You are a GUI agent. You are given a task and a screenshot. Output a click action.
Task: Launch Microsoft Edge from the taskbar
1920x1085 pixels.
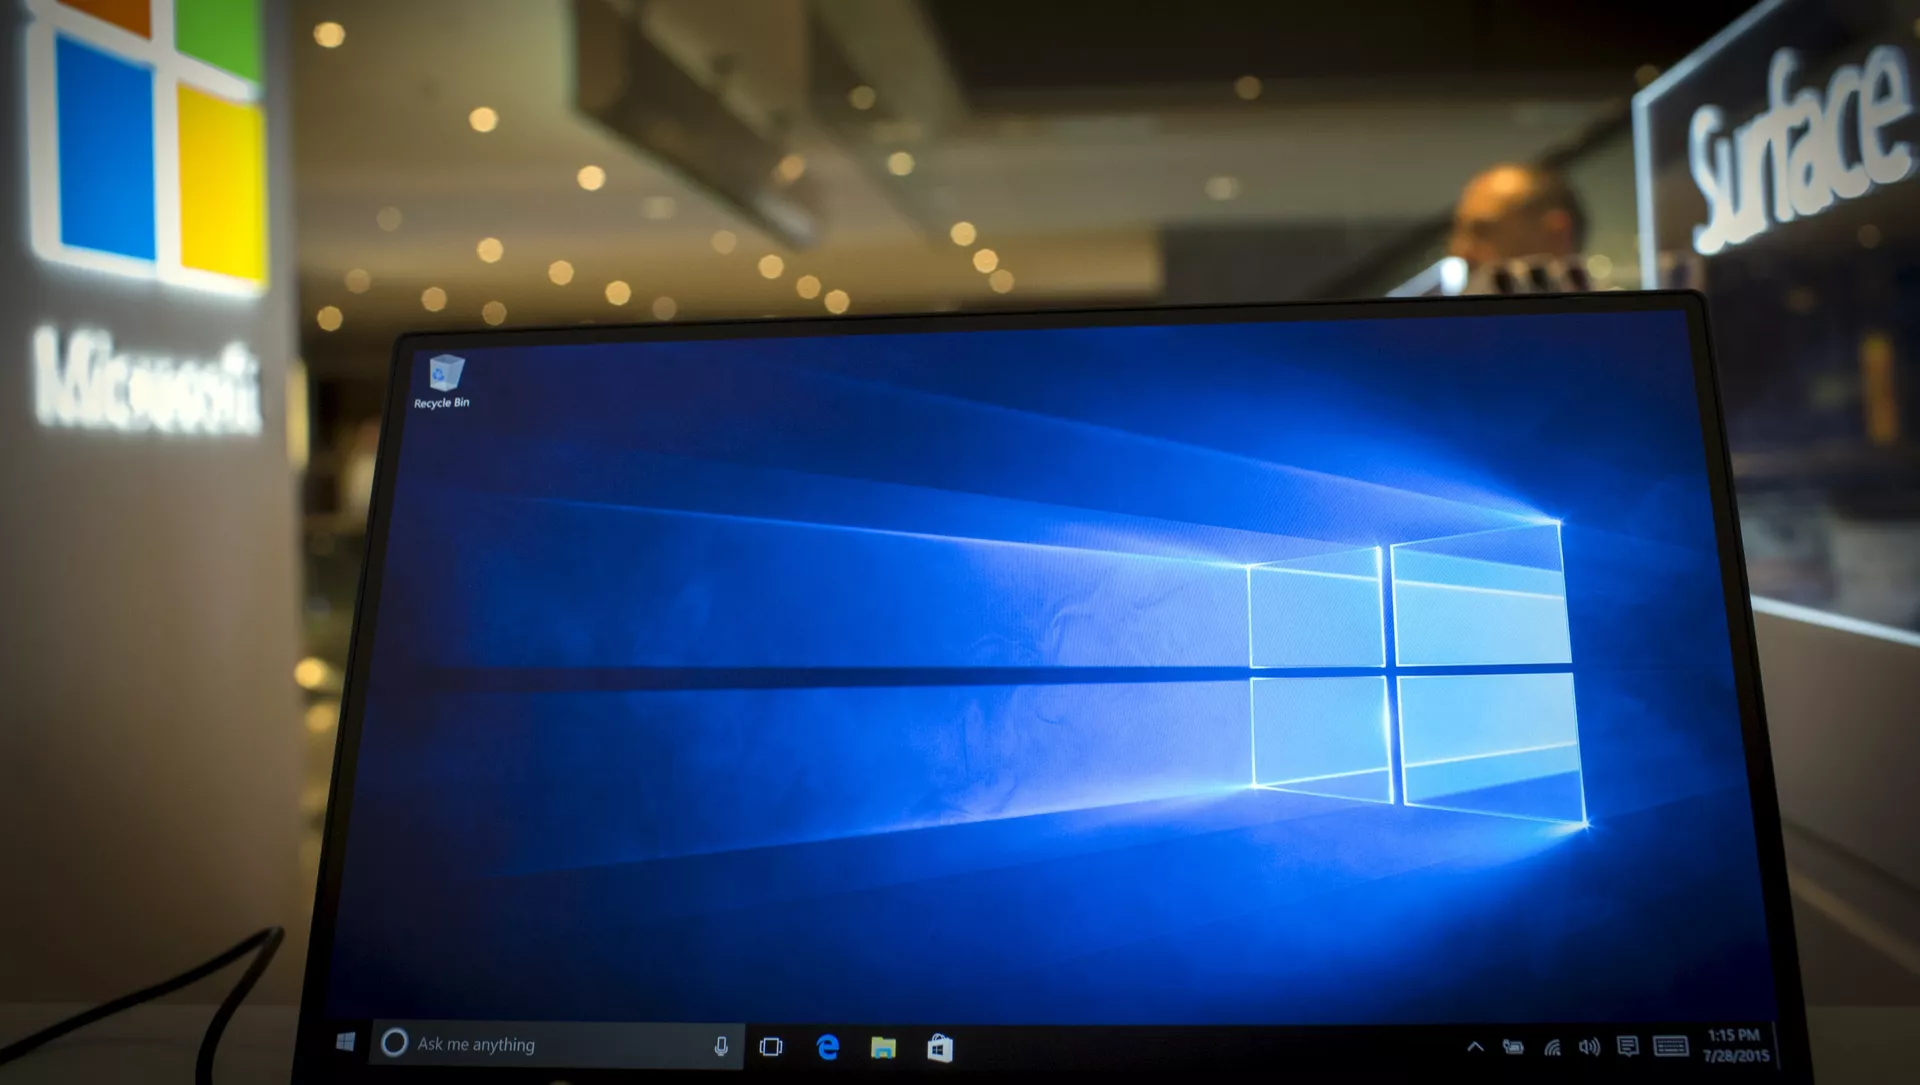pos(827,1047)
